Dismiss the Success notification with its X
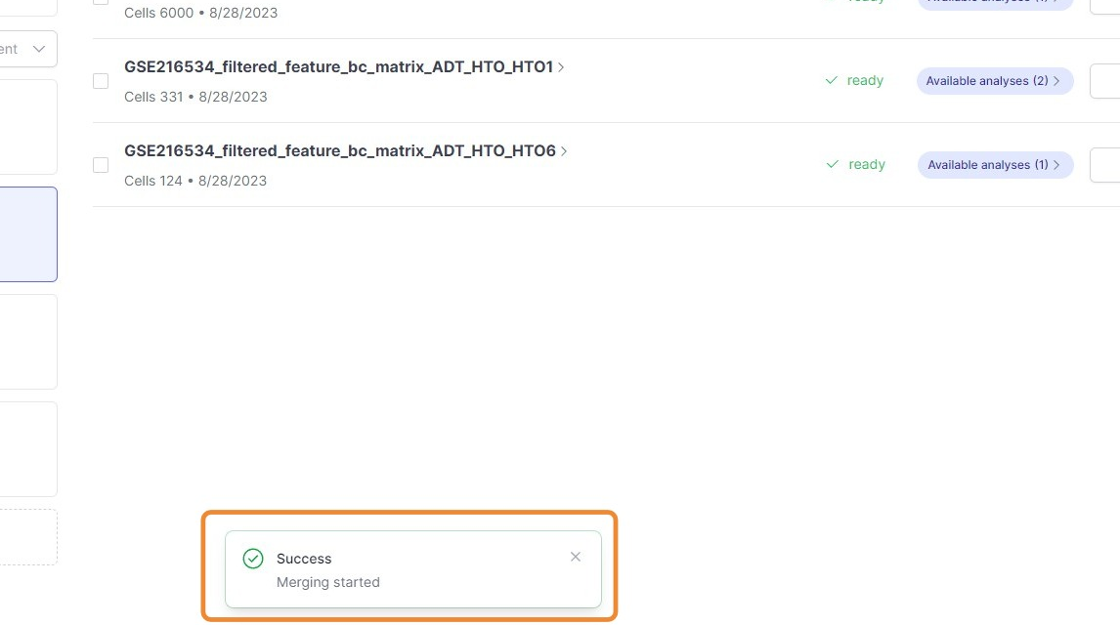The height and width of the screenshot is (625, 1120). pyautogui.click(x=575, y=557)
